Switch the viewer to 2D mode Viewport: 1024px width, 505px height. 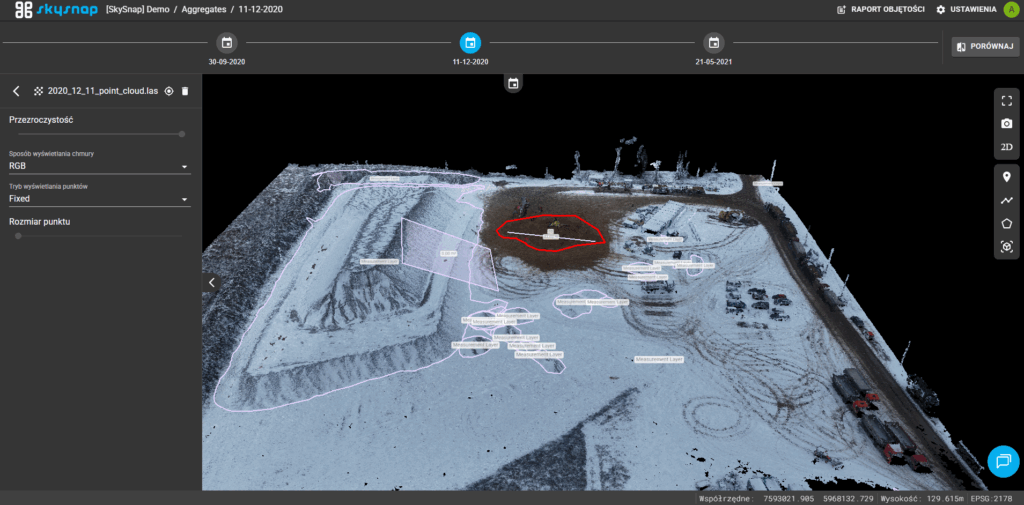point(1006,147)
